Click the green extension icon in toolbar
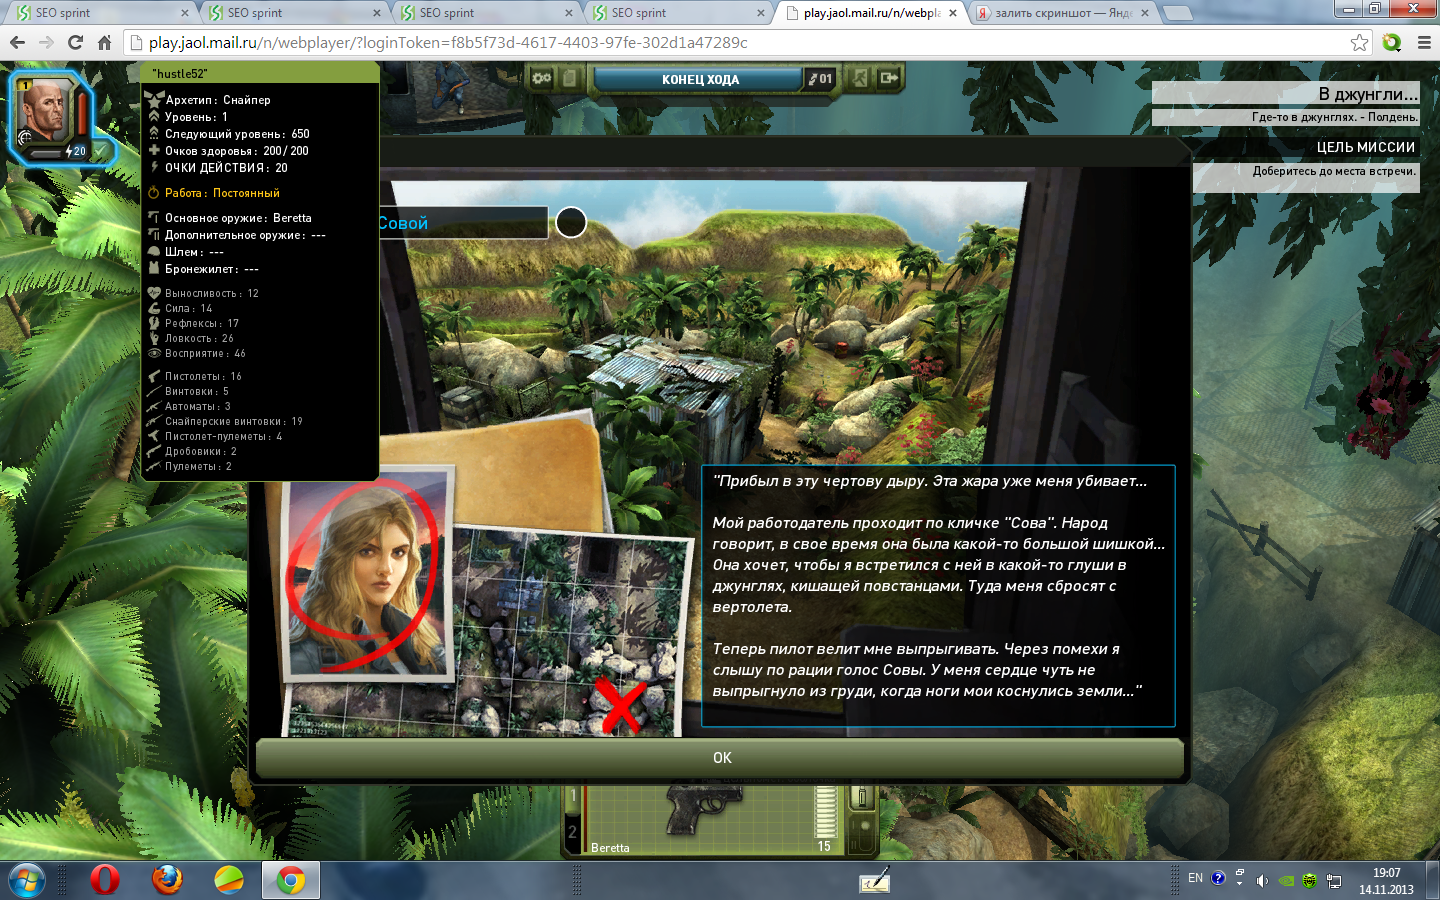This screenshot has height=900, width=1440. tap(1392, 43)
